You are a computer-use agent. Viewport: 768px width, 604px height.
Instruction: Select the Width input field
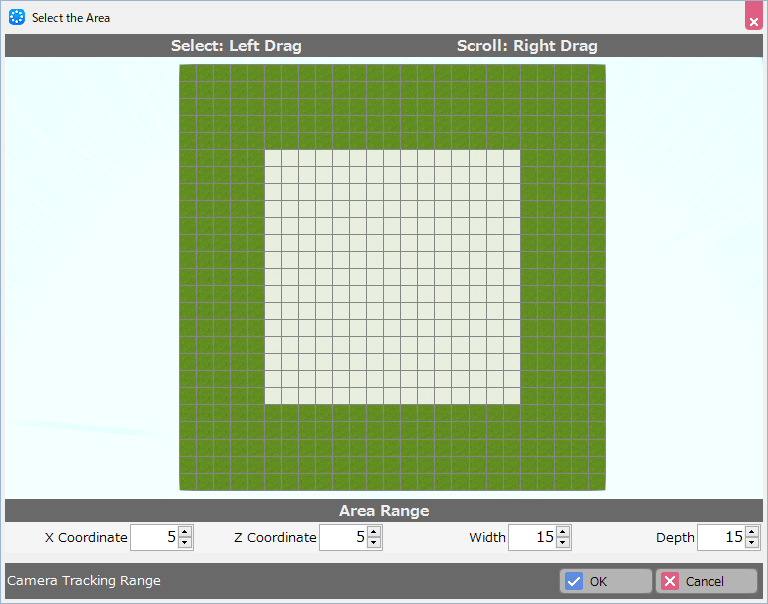[x=532, y=538]
